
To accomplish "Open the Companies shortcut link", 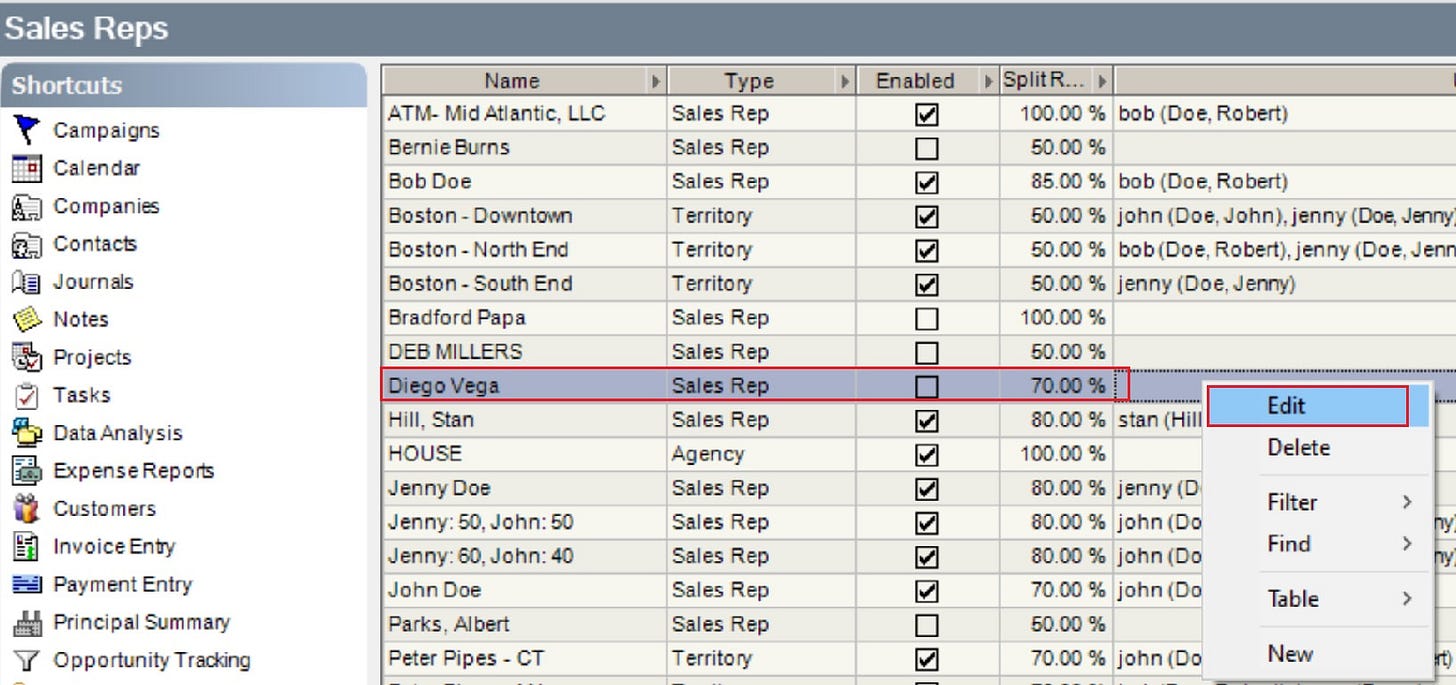I will [106, 206].
